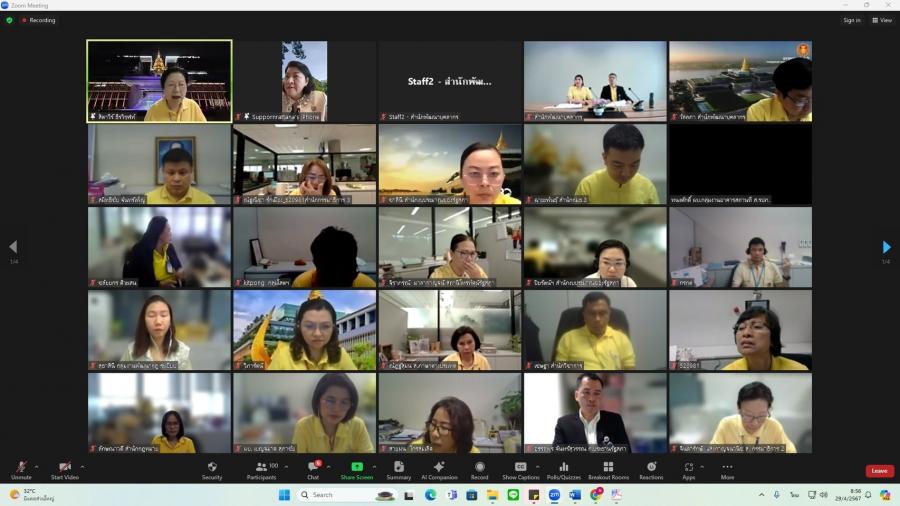This screenshot has width=900, height=506.
Task: Open the View menu at top right
Action: [x=881, y=20]
